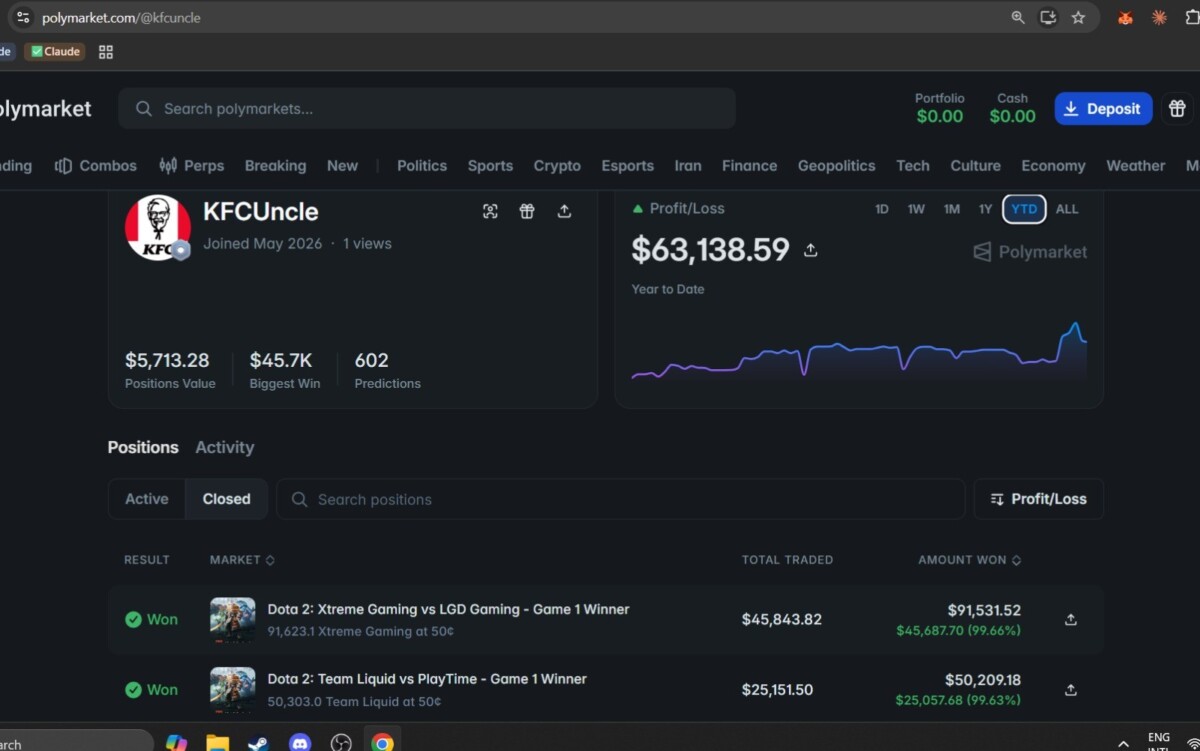Click the Deposit button
Screen dimensions: 1200x751
1103,109
